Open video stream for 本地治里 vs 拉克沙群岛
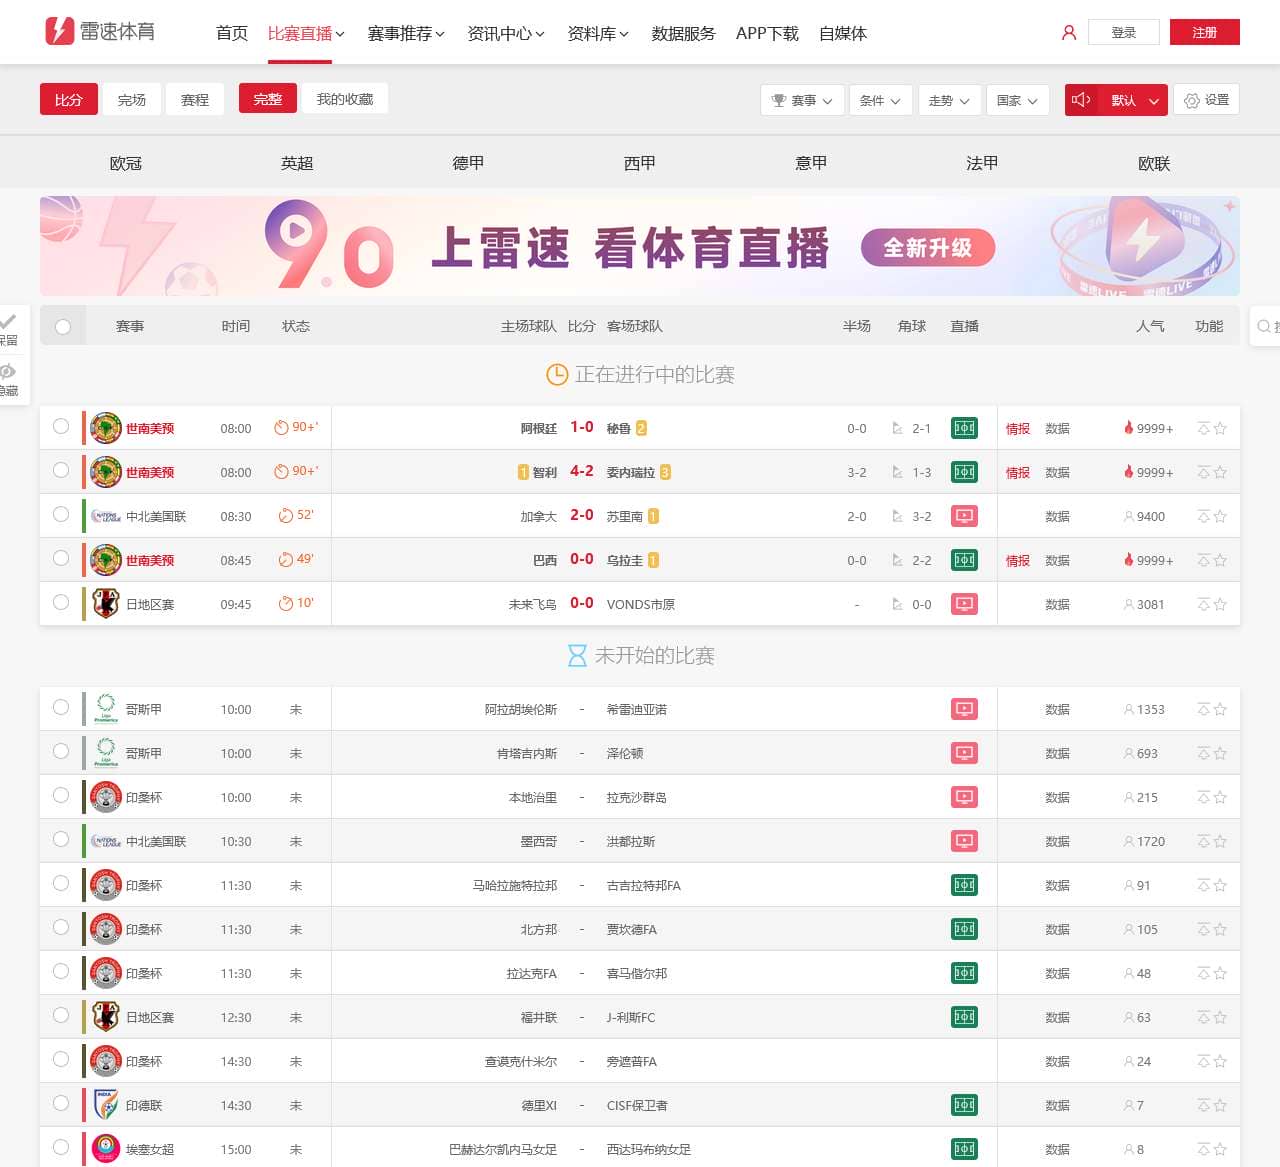1280x1167 pixels. coord(964,797)
